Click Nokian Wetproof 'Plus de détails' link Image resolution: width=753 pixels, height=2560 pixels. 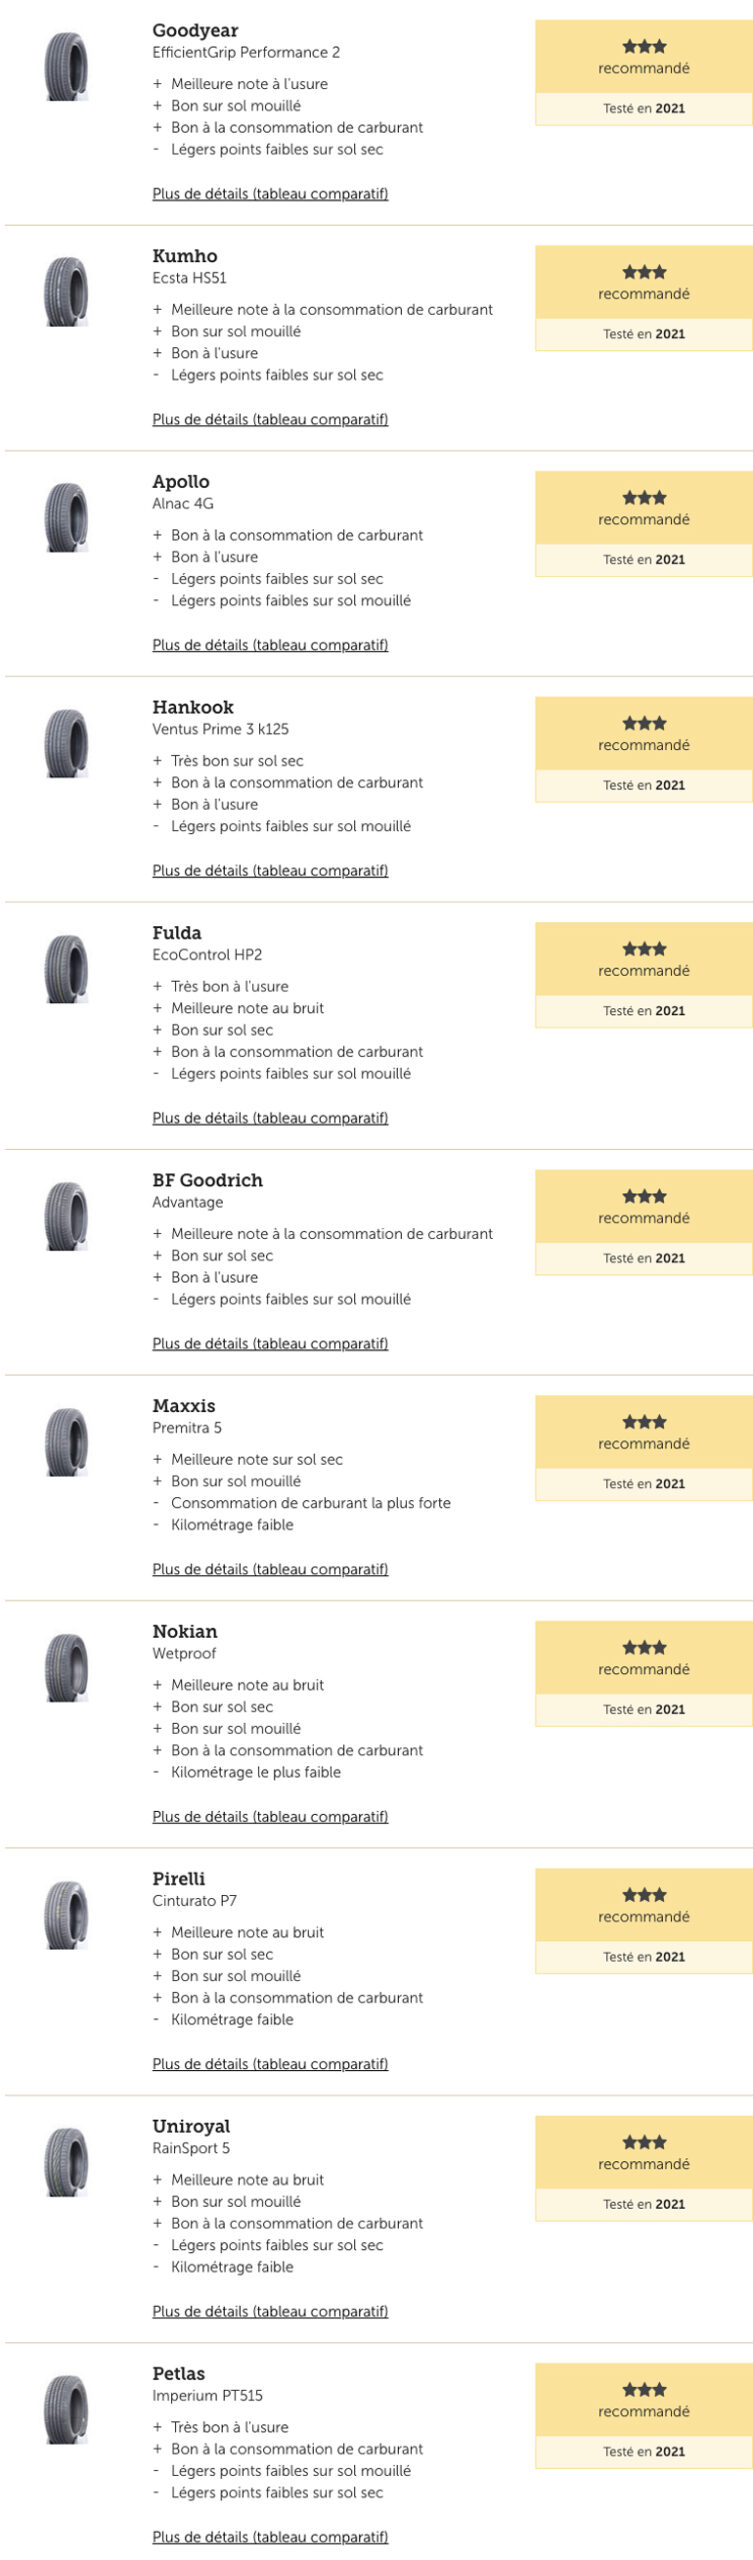pyautogui.click(x=270, y=1816)
